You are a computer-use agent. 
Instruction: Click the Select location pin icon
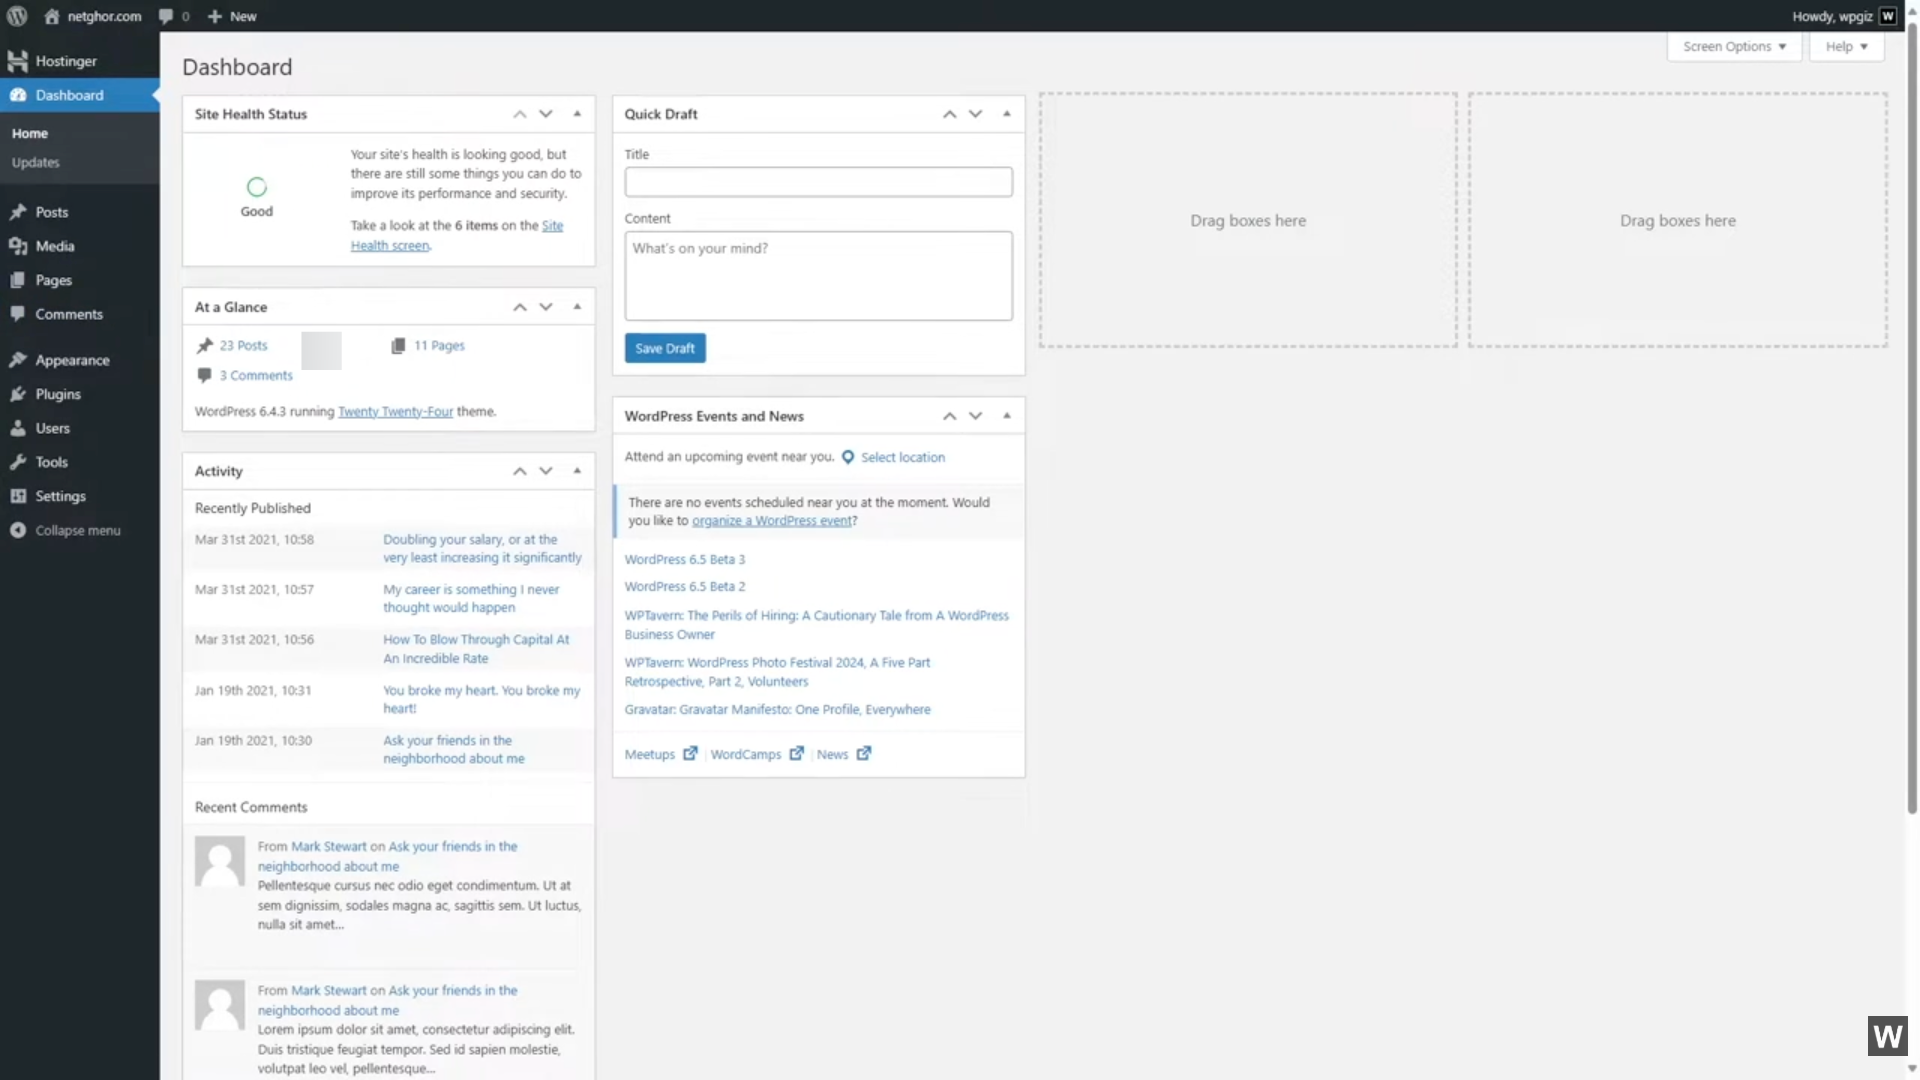click(848, 457)
